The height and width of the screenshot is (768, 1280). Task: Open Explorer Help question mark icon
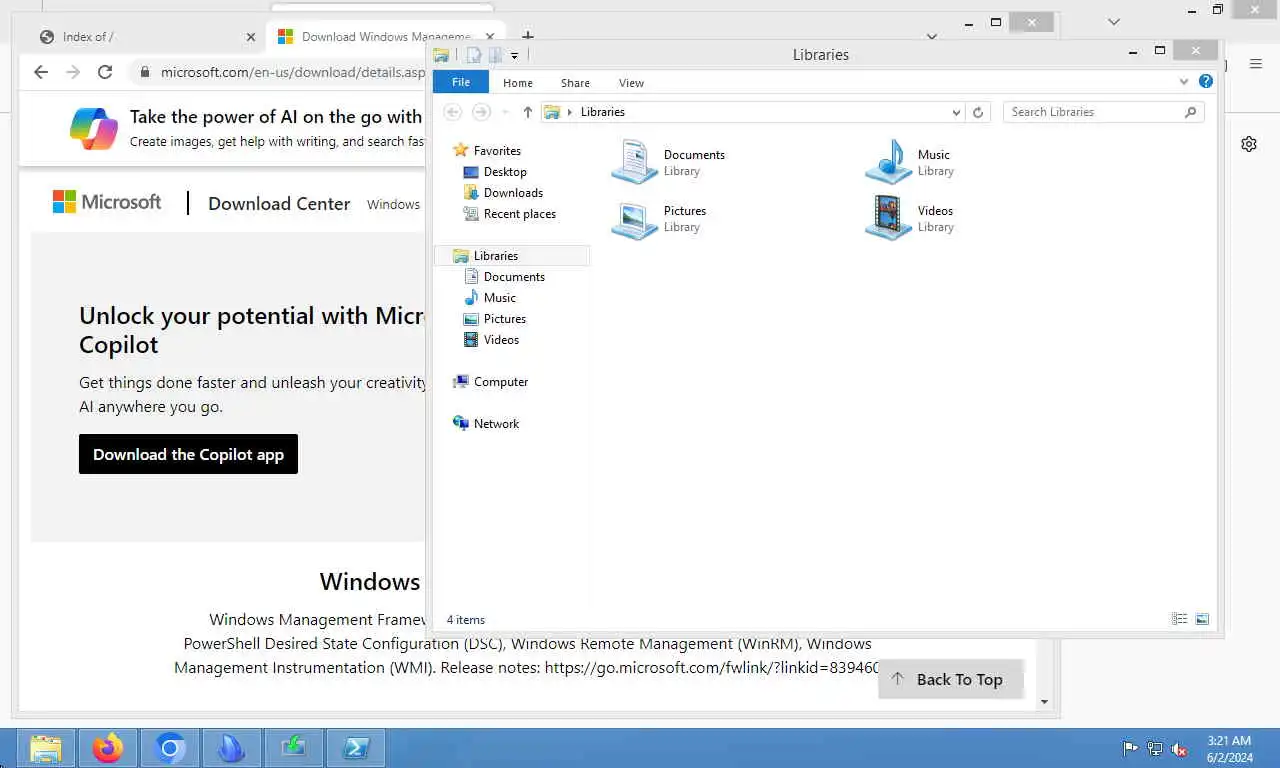click(1206, 82)
